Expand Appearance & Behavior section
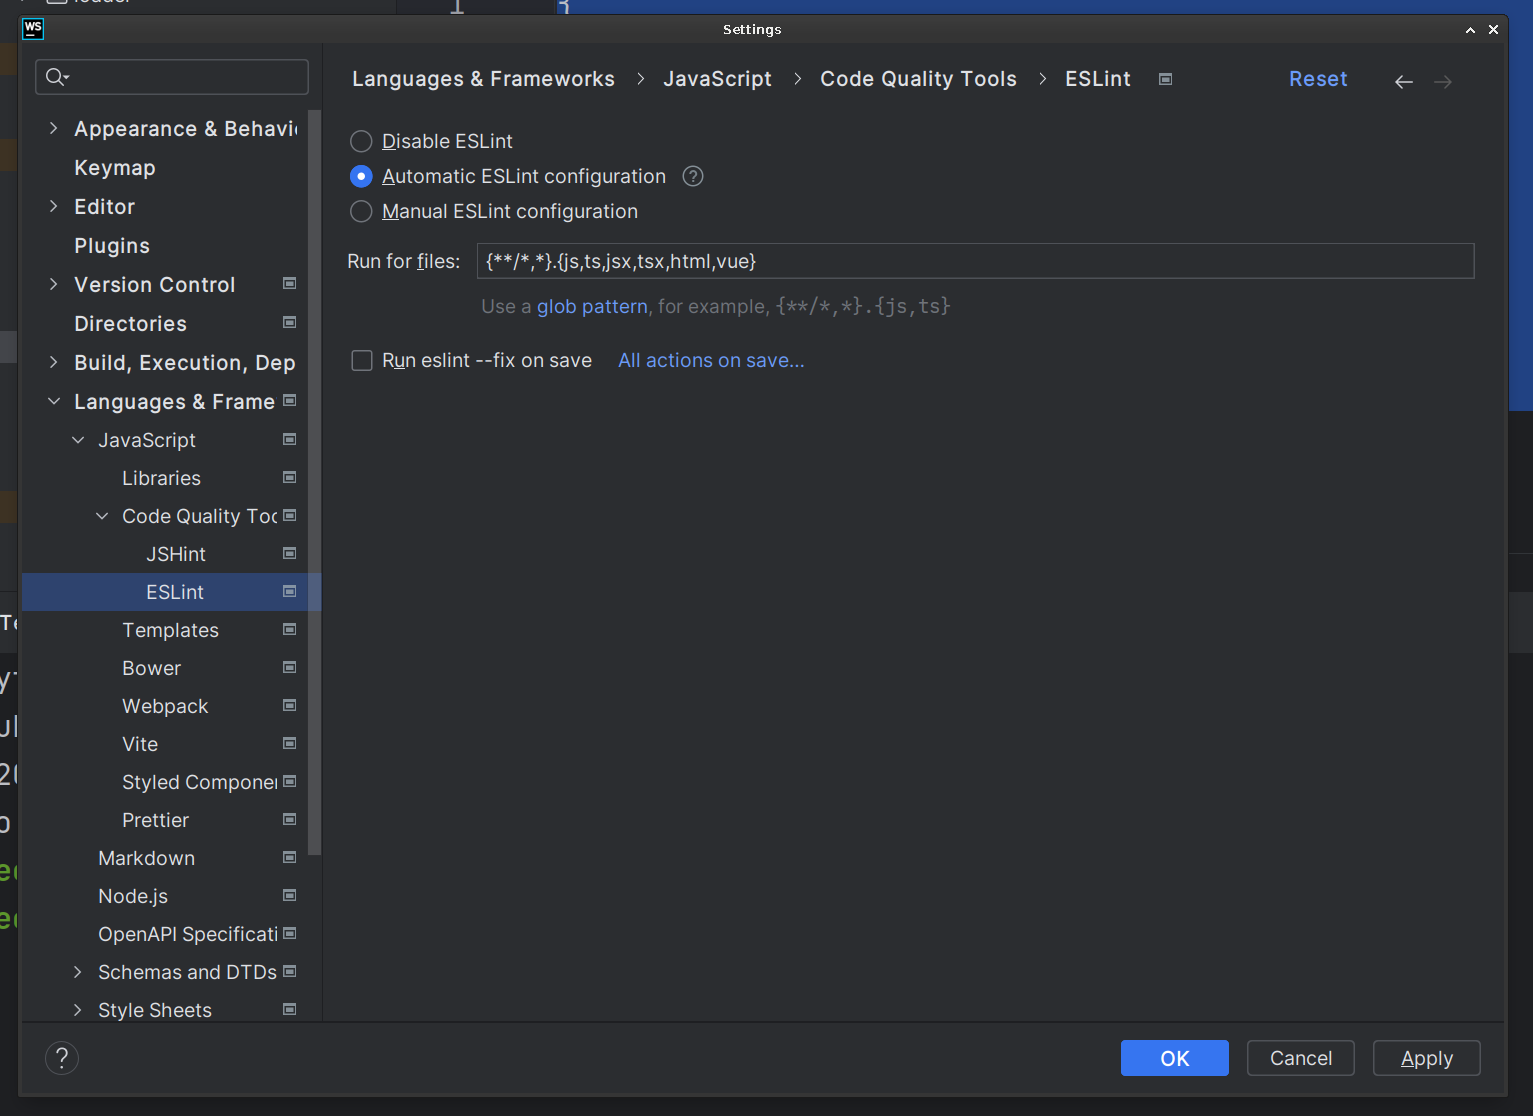 click(54, 128)
